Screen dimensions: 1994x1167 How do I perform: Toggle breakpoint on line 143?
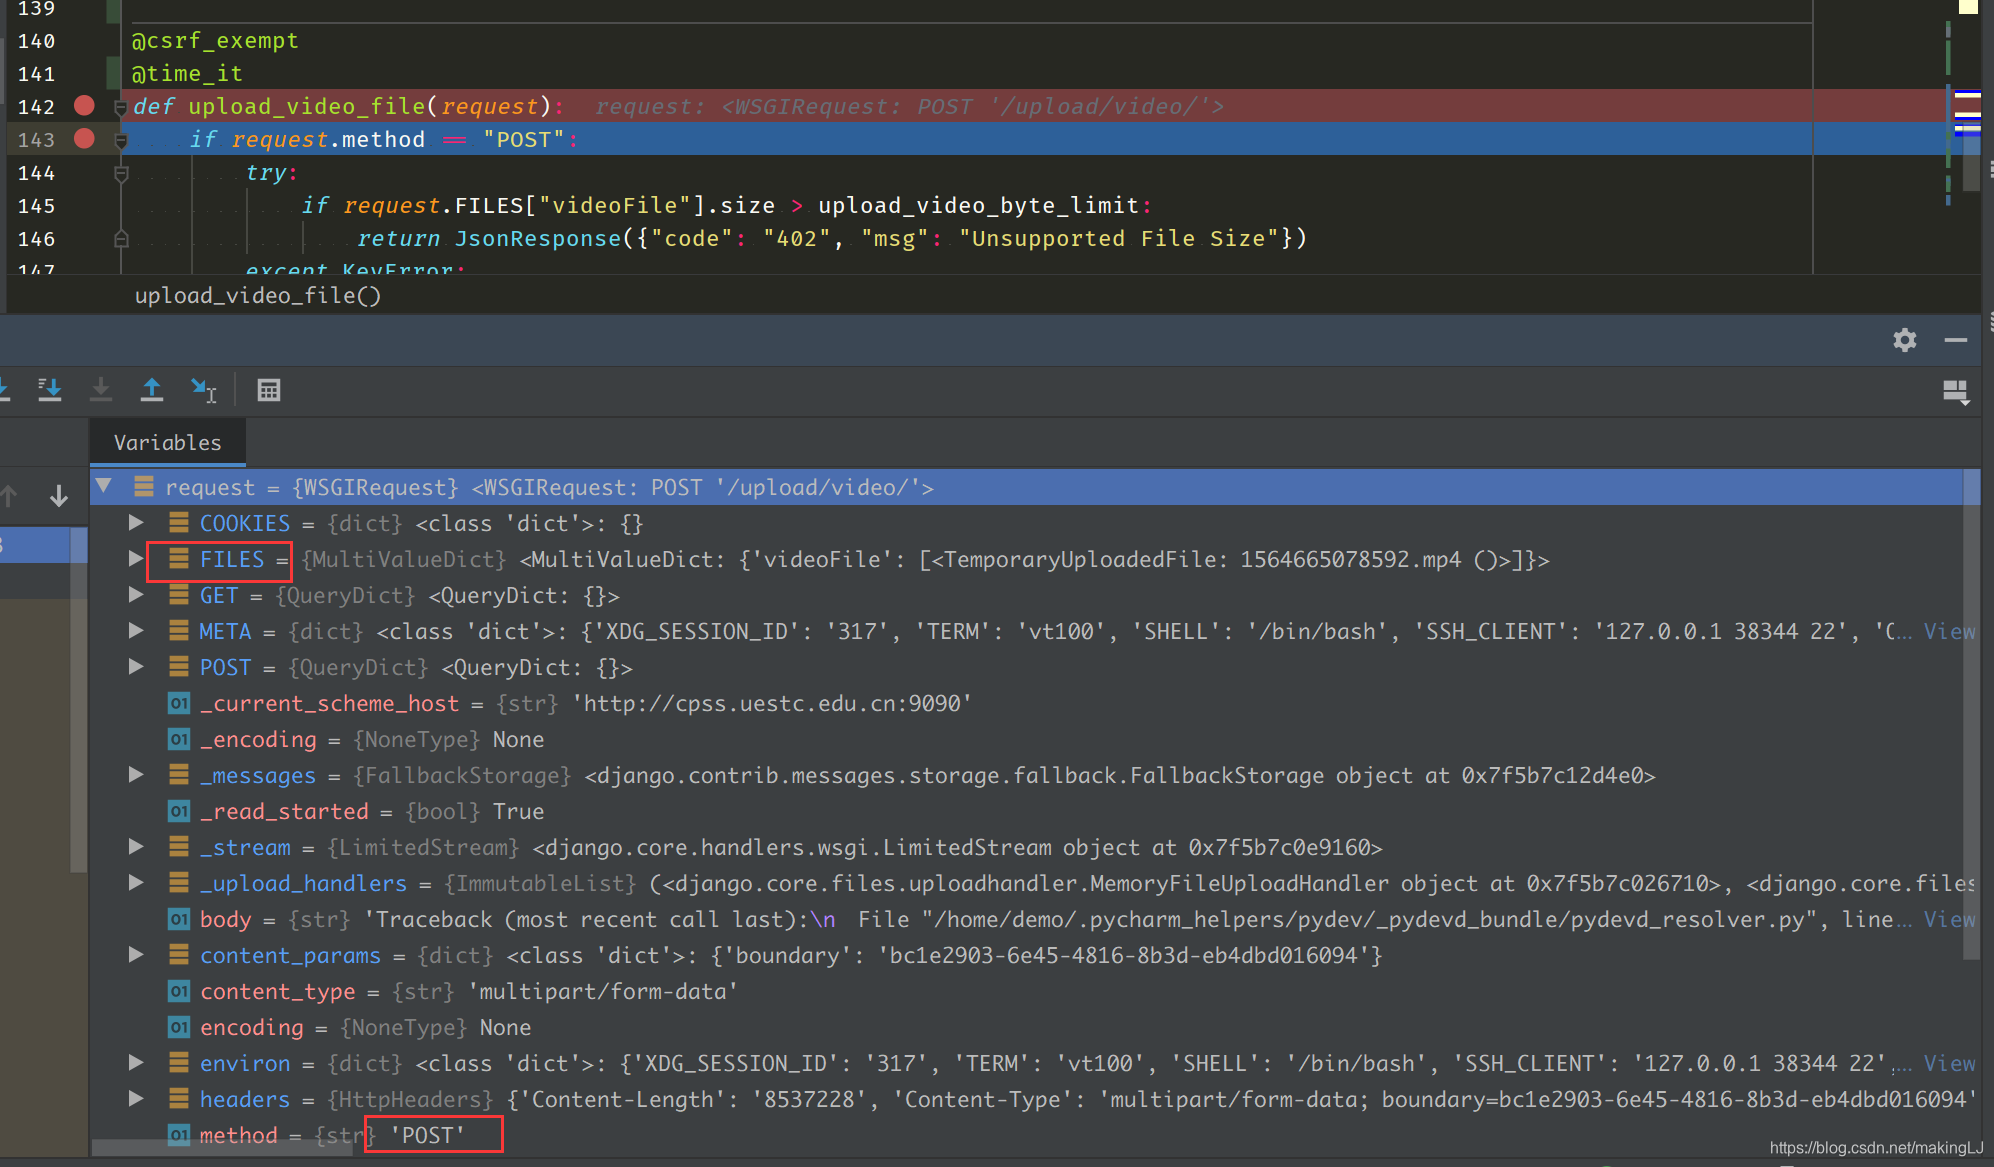84,139
